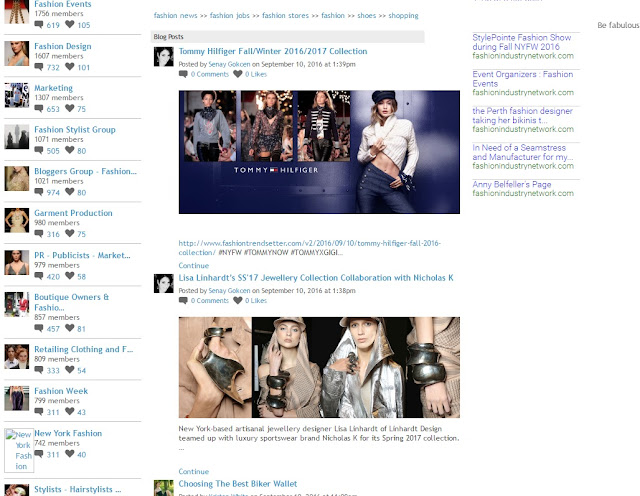Open 0 Likes on Tommy Hilfiger post
640x496 pixels.
click(256, 74)
